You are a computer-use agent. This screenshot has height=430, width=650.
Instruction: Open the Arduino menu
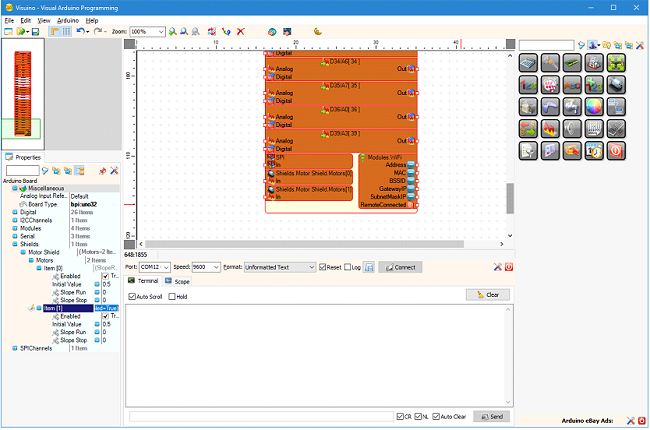pyautogui.click(x=68, y=20)
